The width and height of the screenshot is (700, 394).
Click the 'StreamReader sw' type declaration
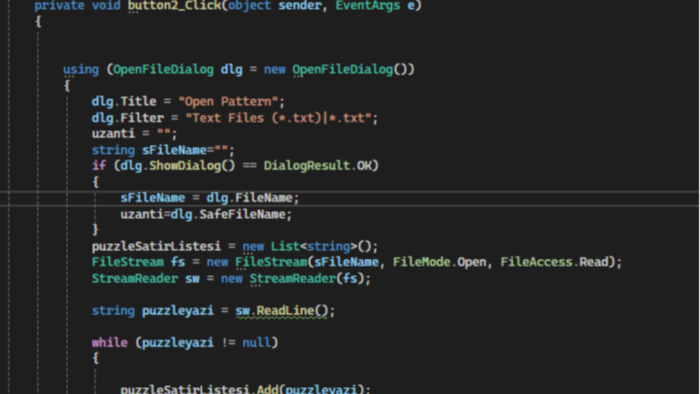145,279
